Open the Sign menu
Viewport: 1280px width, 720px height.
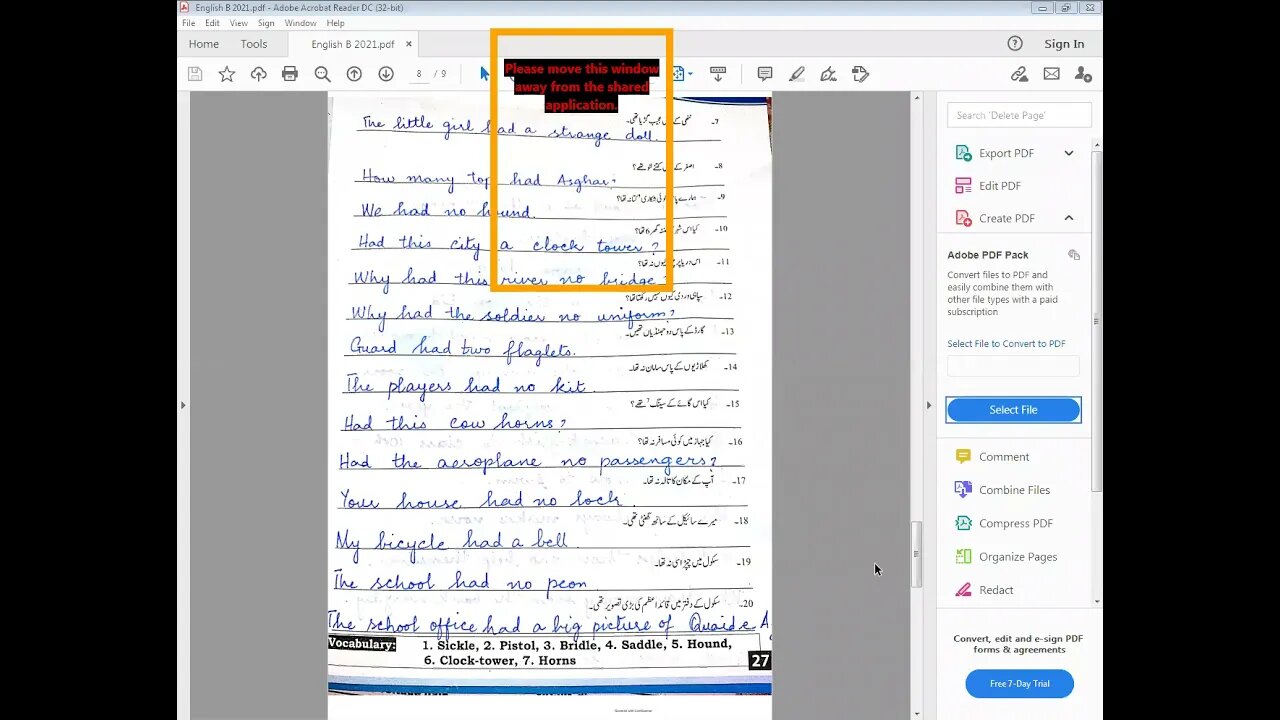(x=266, y=23)
